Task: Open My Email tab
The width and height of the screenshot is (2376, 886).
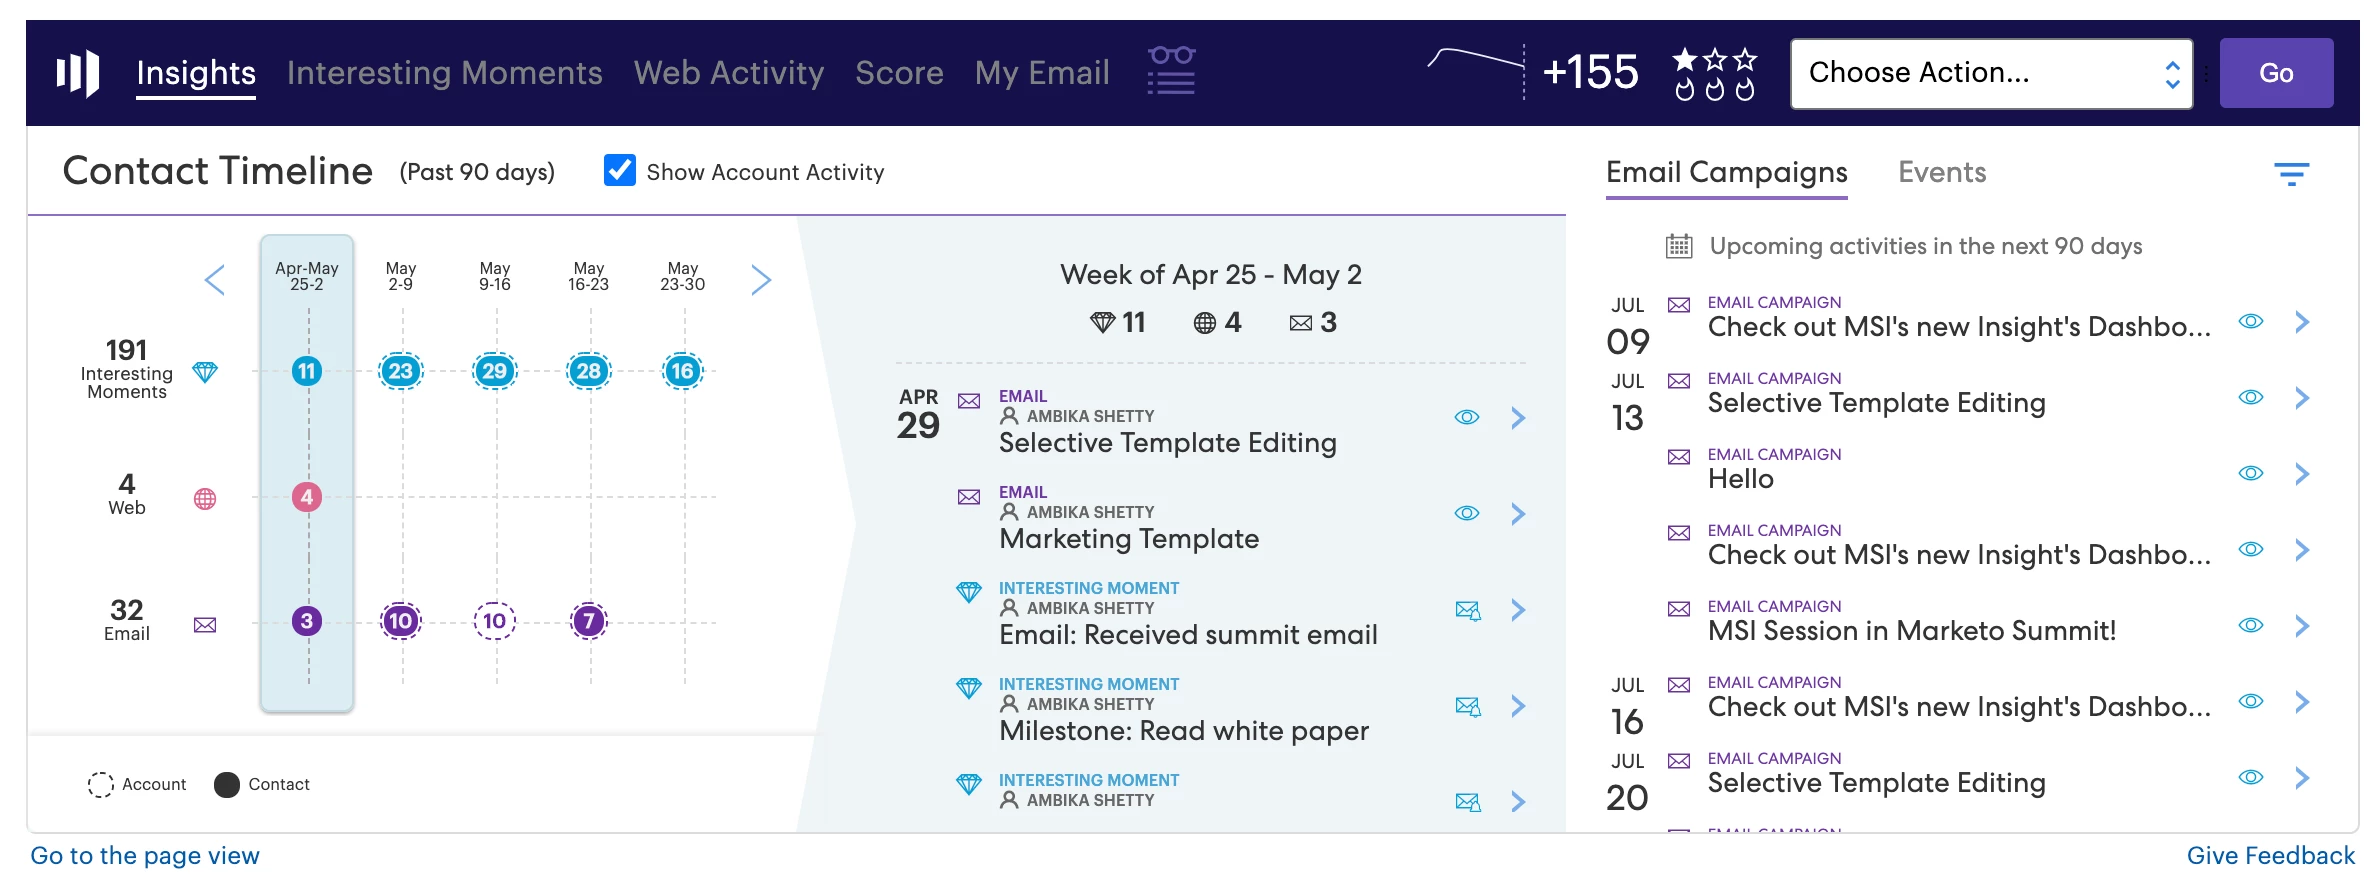Action: click(x=1042, y=73)
